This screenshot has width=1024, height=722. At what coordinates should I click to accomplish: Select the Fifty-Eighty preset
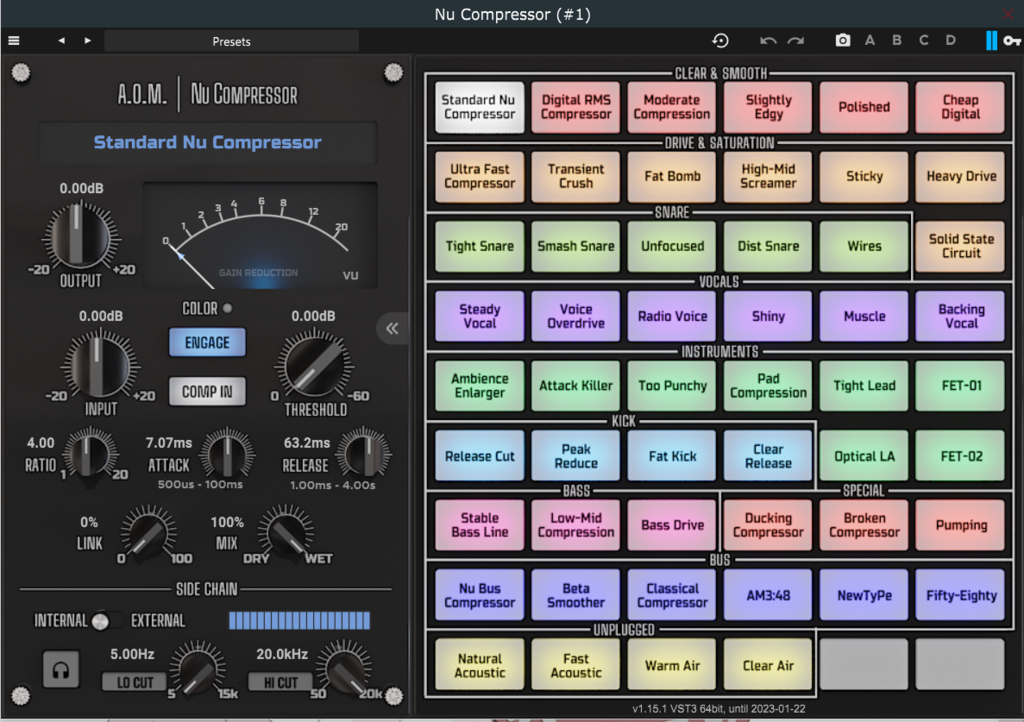coord(961,595)
